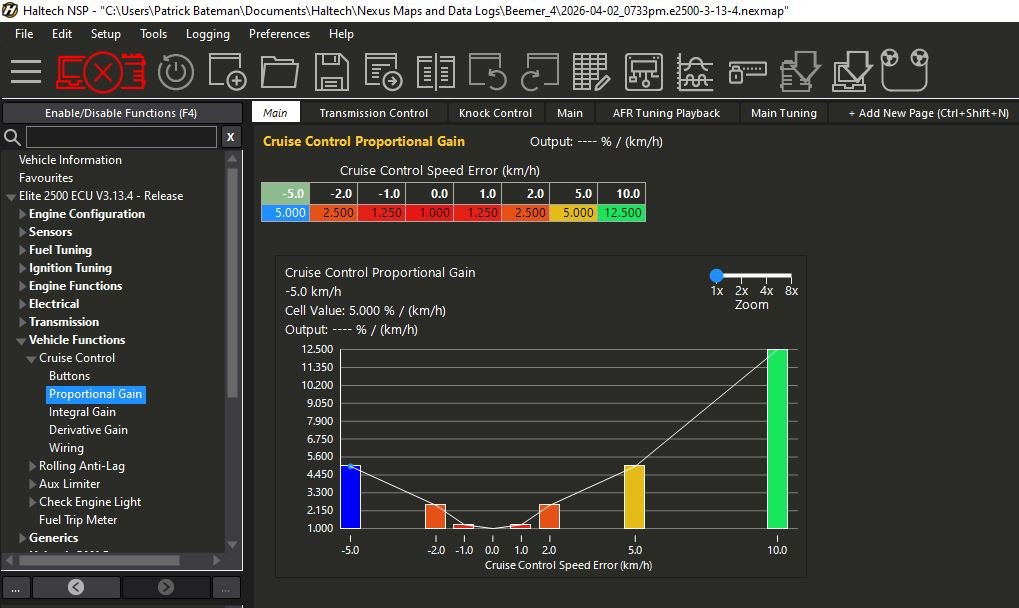Click the Undo arrow toolbar icon
The width and height of the screenshot is (1019, 608).
tap(488, 72)
